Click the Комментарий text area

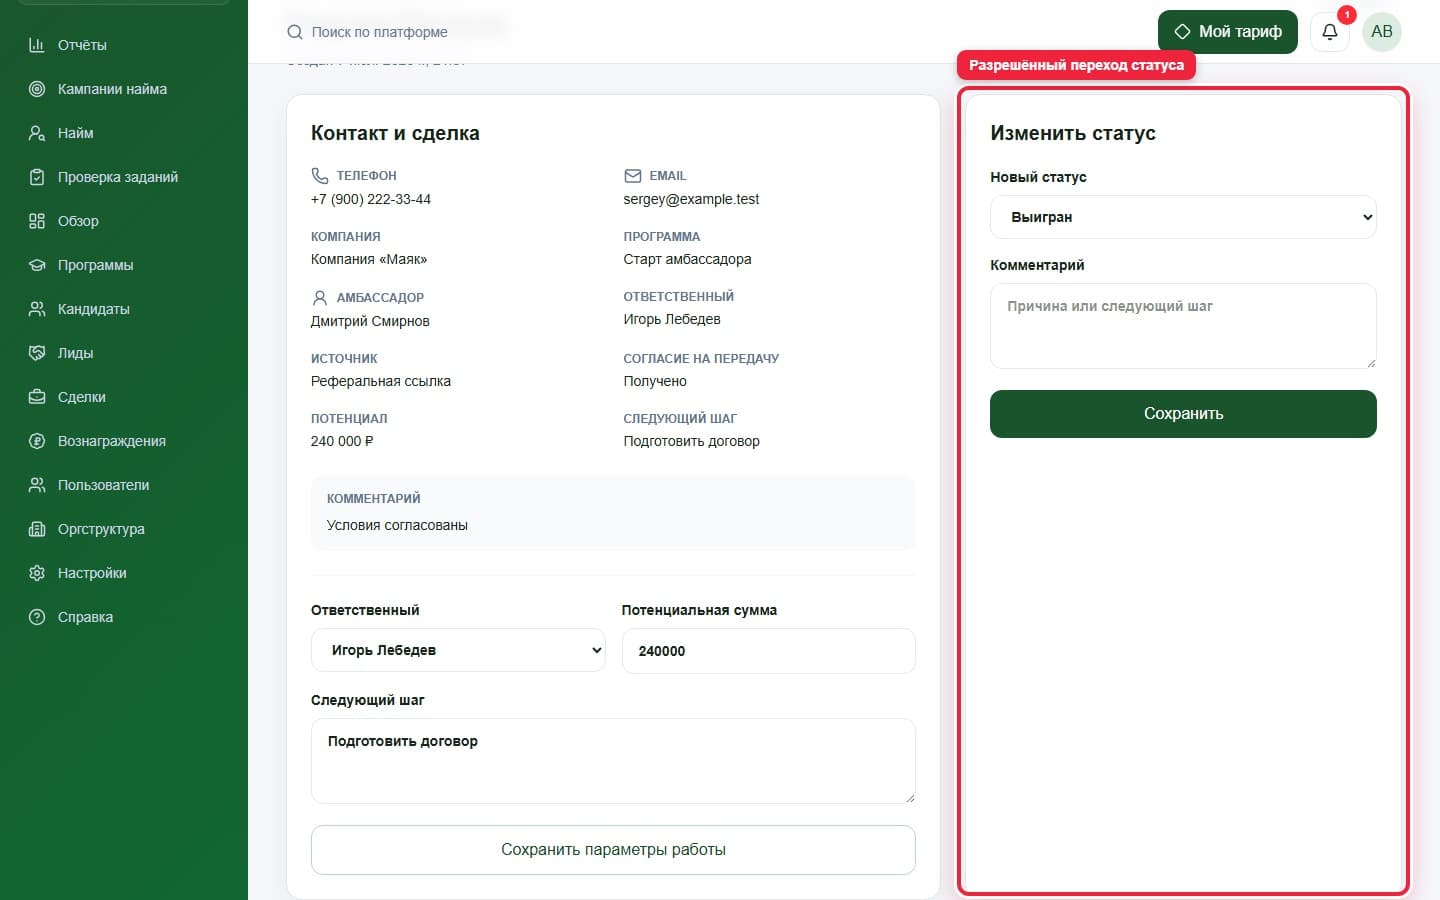(1183, 326)
